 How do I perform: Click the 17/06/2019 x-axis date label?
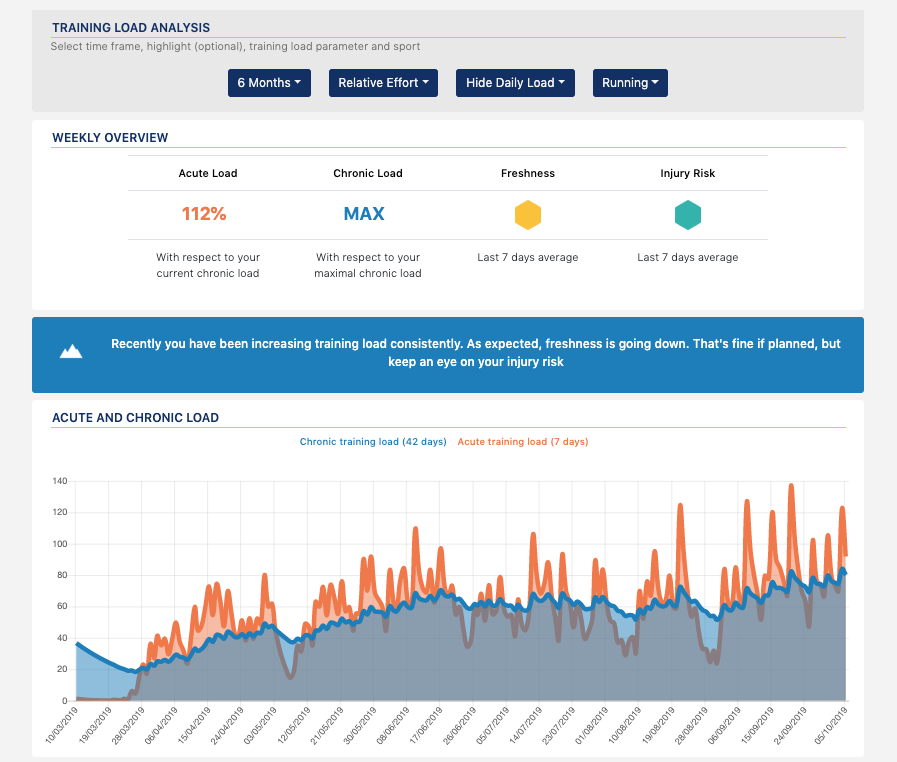(426, 725)
